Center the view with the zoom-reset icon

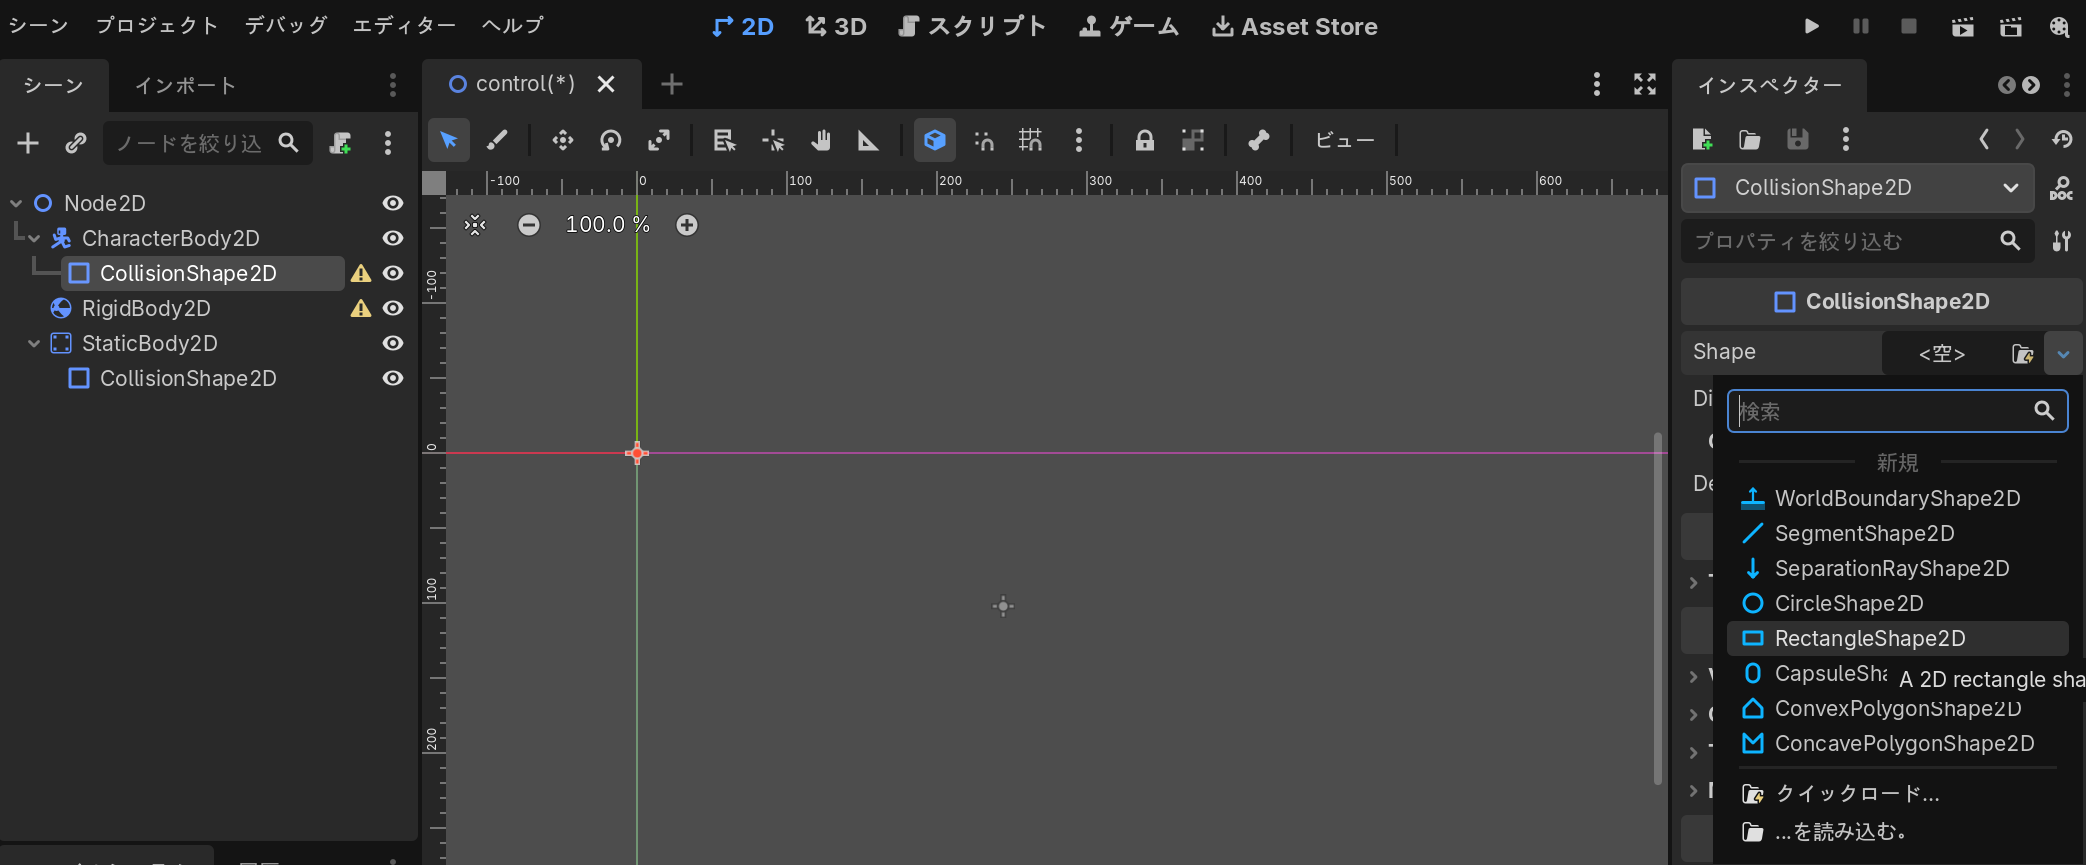pos(475,225)
